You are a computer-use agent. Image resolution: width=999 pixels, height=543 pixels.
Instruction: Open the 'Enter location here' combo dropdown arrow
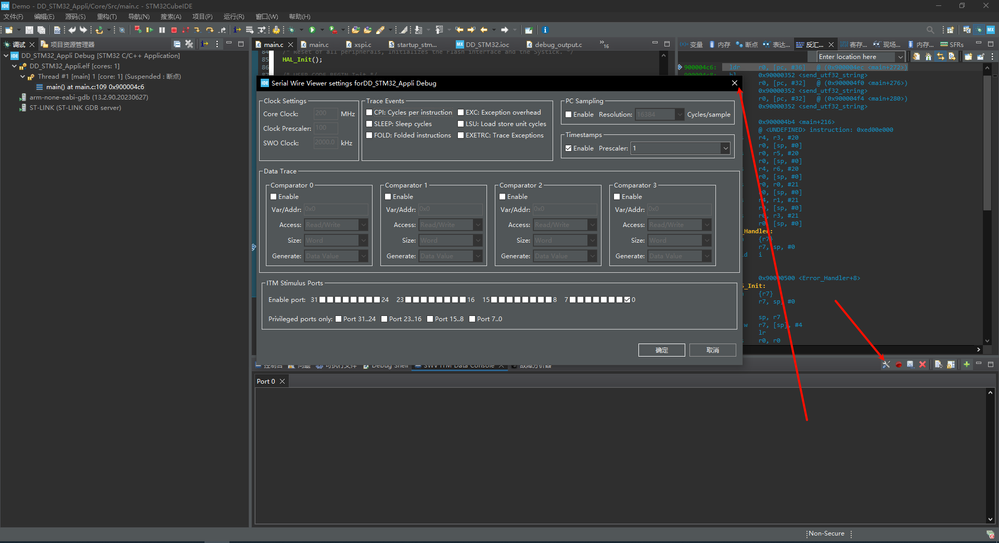[x=900, y=57]
